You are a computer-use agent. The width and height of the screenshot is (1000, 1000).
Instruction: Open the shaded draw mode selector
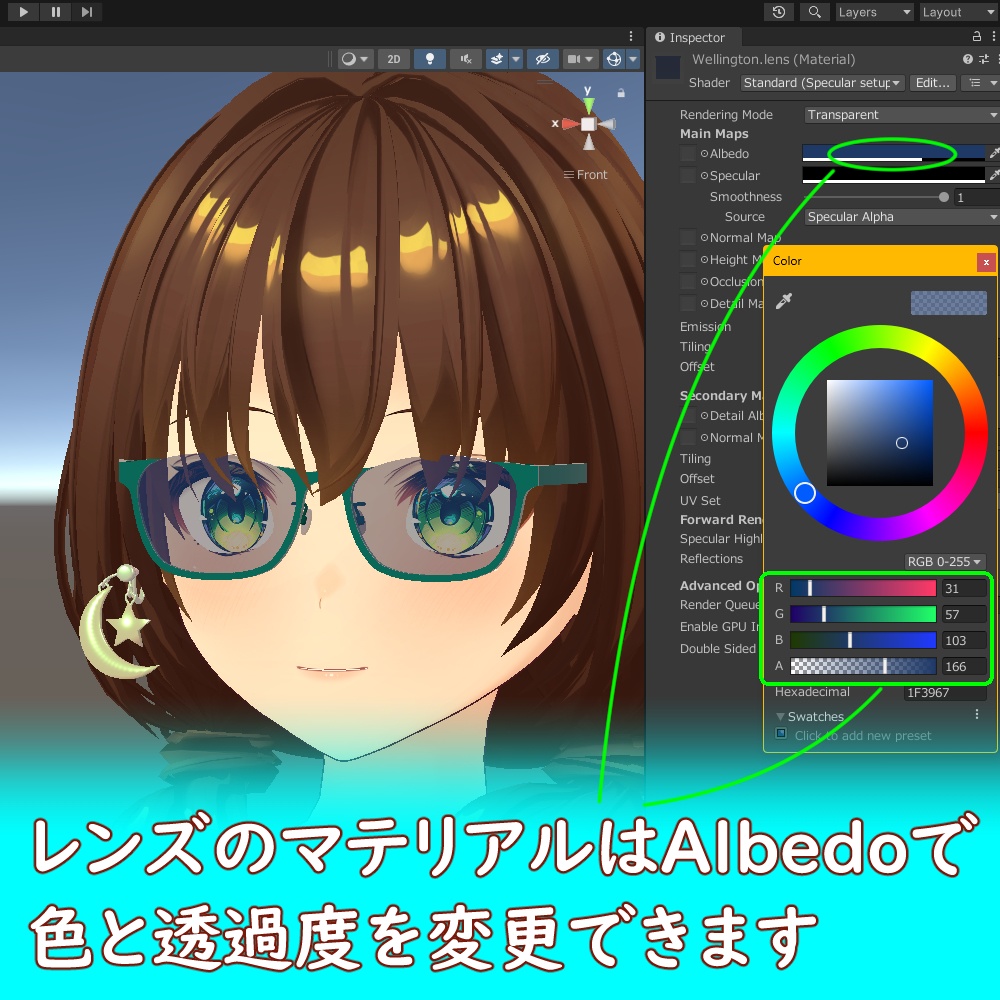point(351,59)
